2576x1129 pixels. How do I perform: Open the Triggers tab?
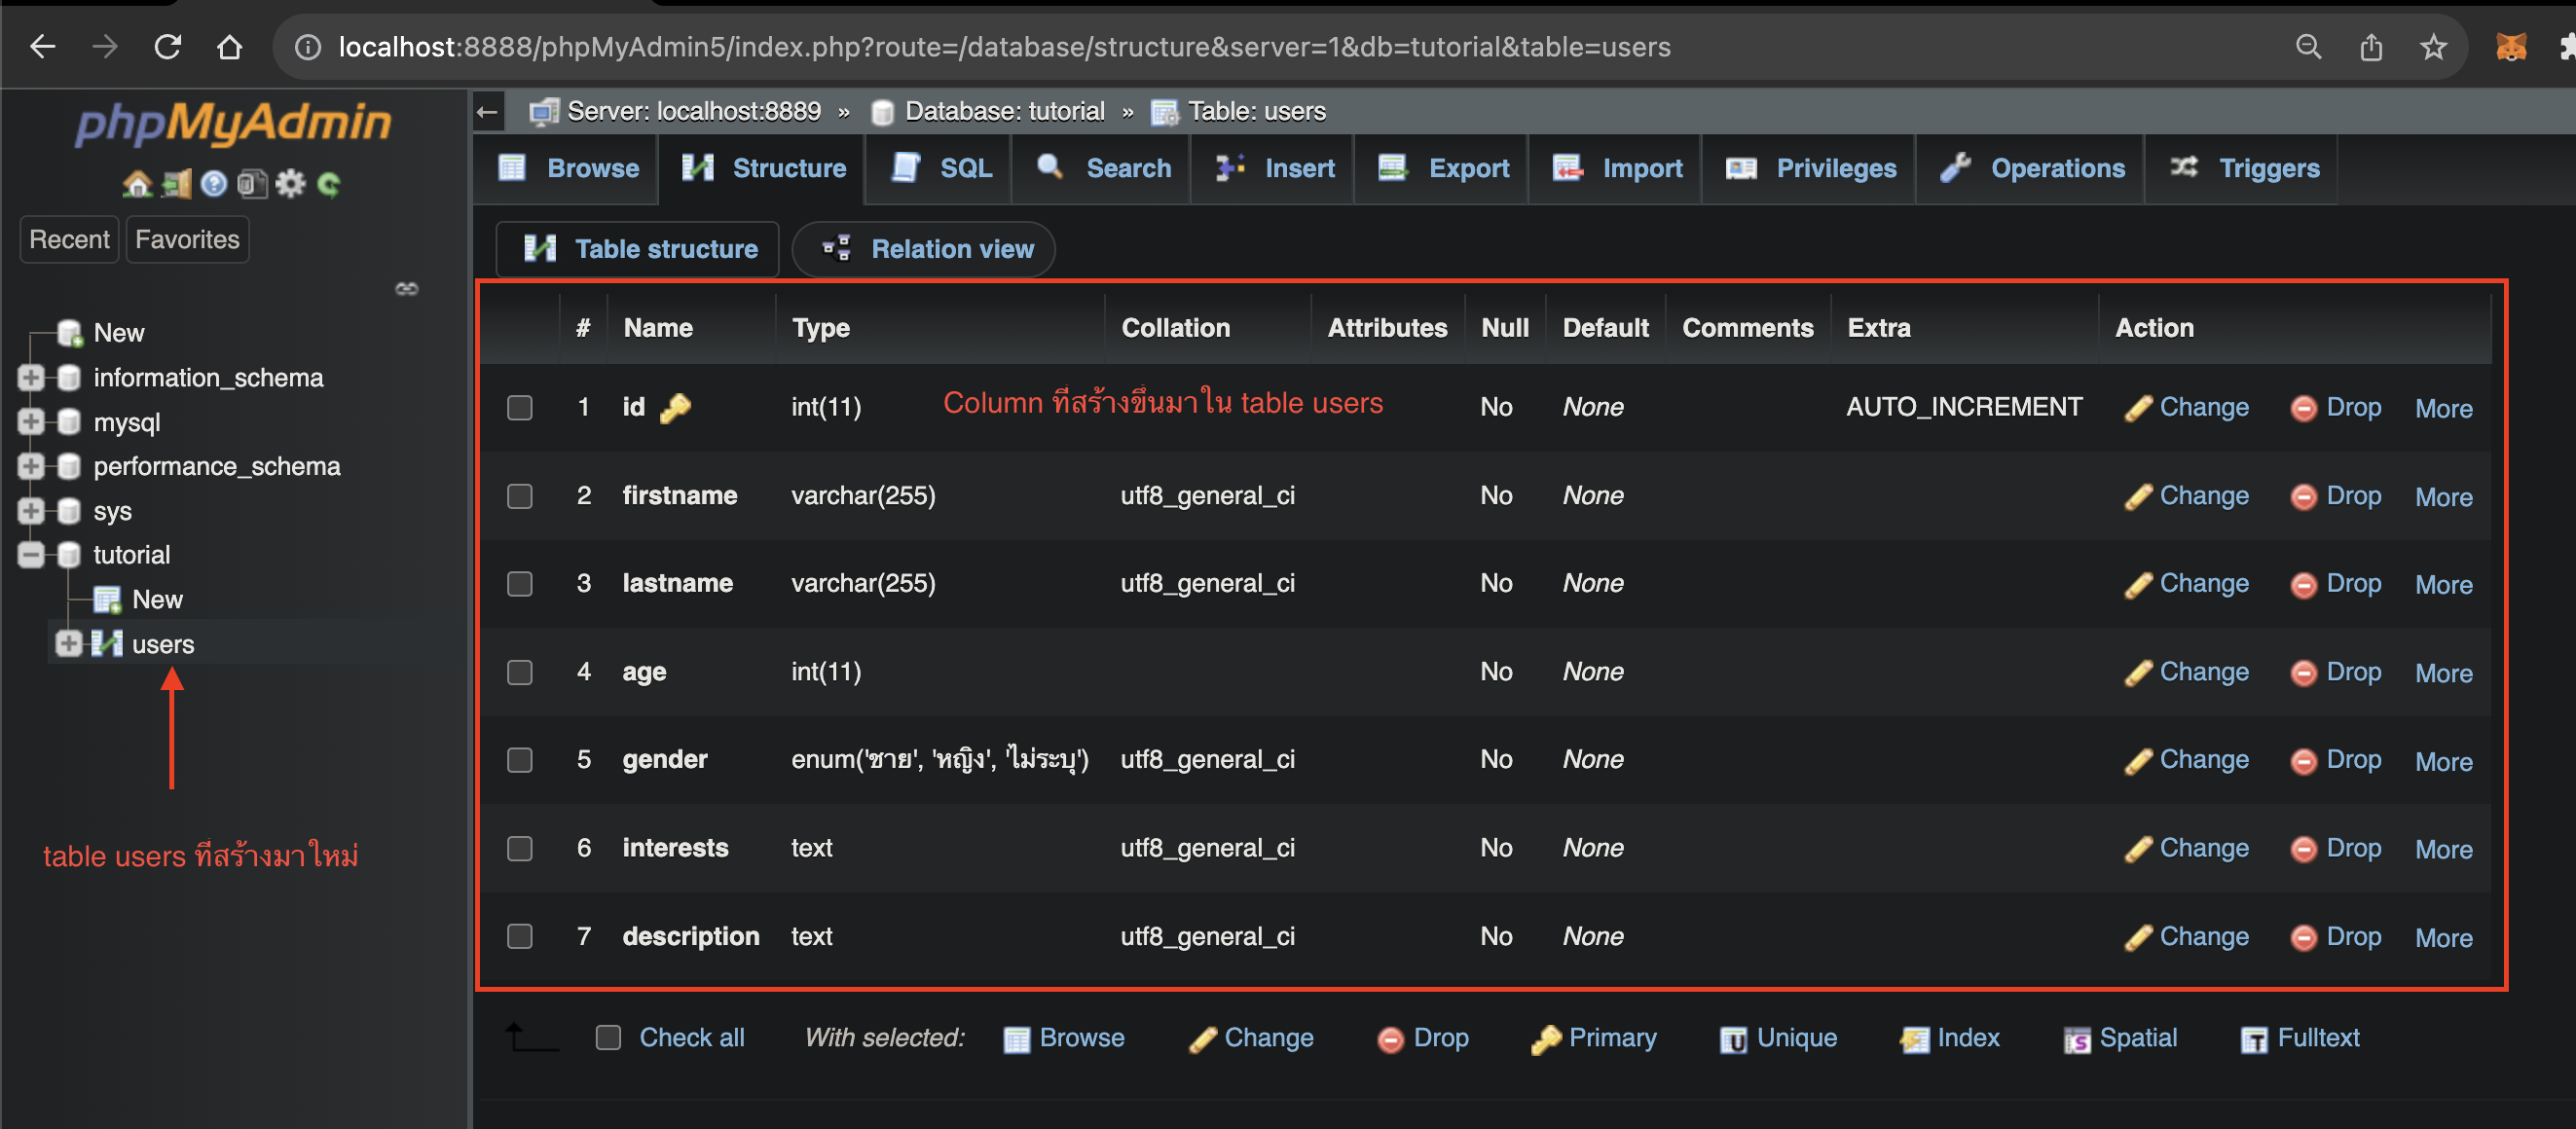click(2243, 169)
